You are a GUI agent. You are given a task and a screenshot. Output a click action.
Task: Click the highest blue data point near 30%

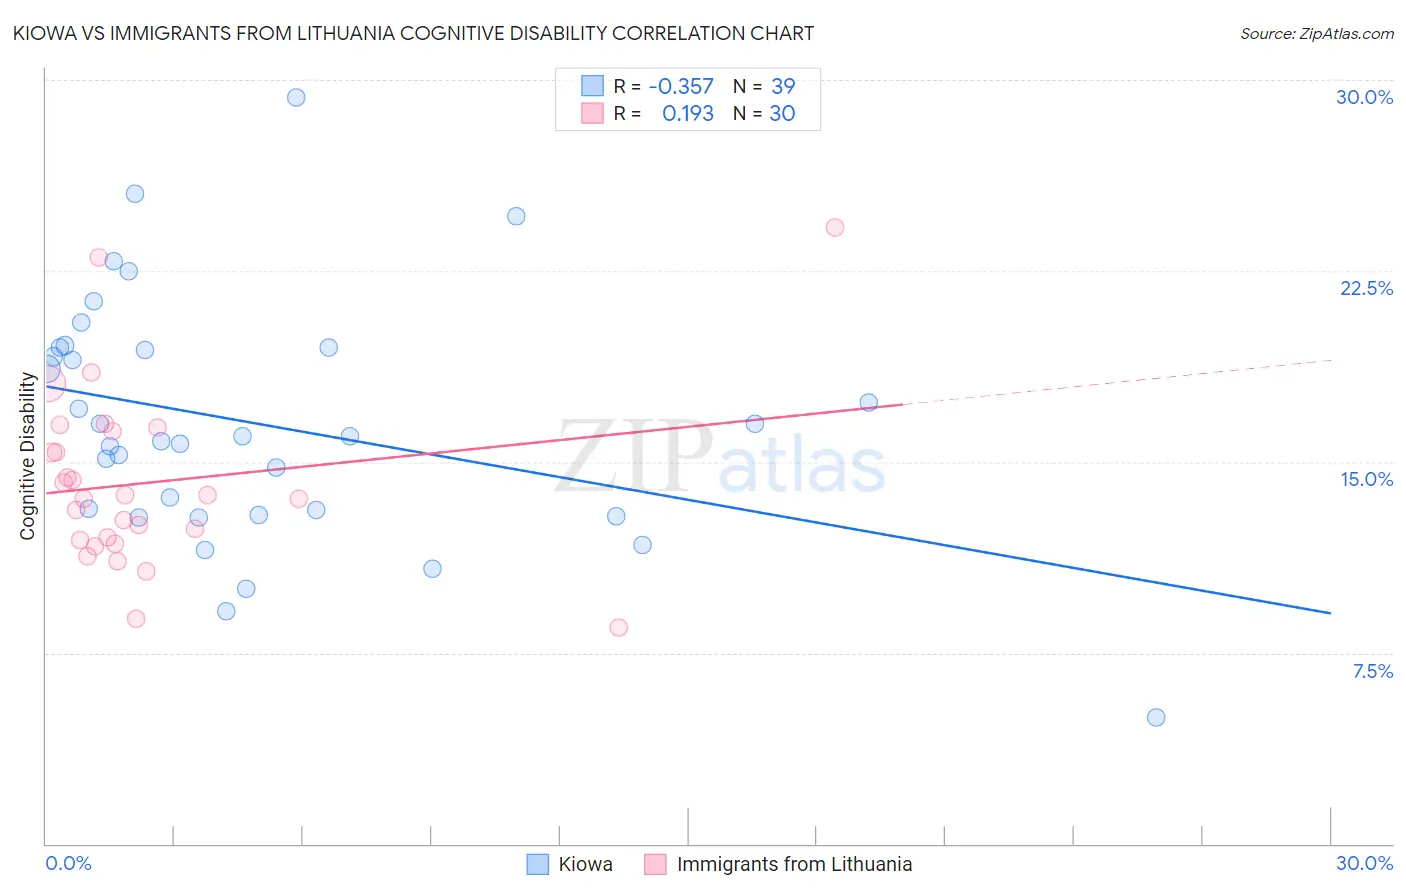pos(296,97)
